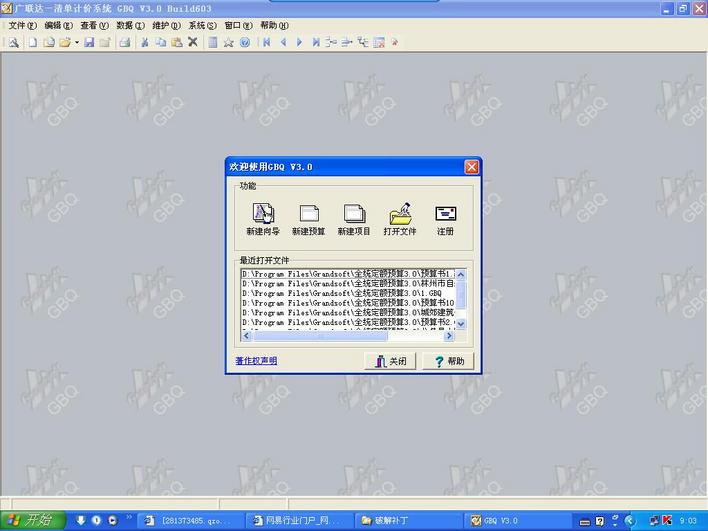The width and height of the screenshot is (708, 531).
Task: Switch to the 破解补丁 taskbar folder
Action: pos(409,521)
